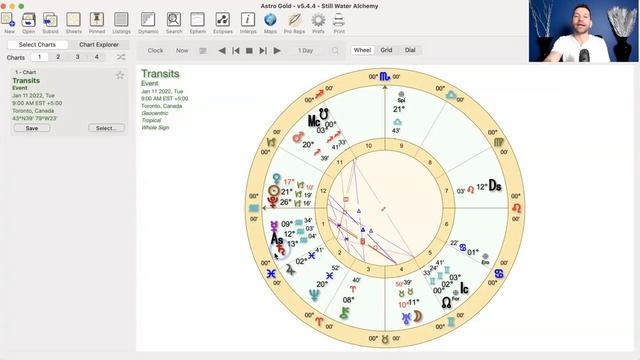This screenshot has width=640, height=360.
Task: Open a chart file with the Open icon
Action: pyautogui.click(x=28, y=20)
